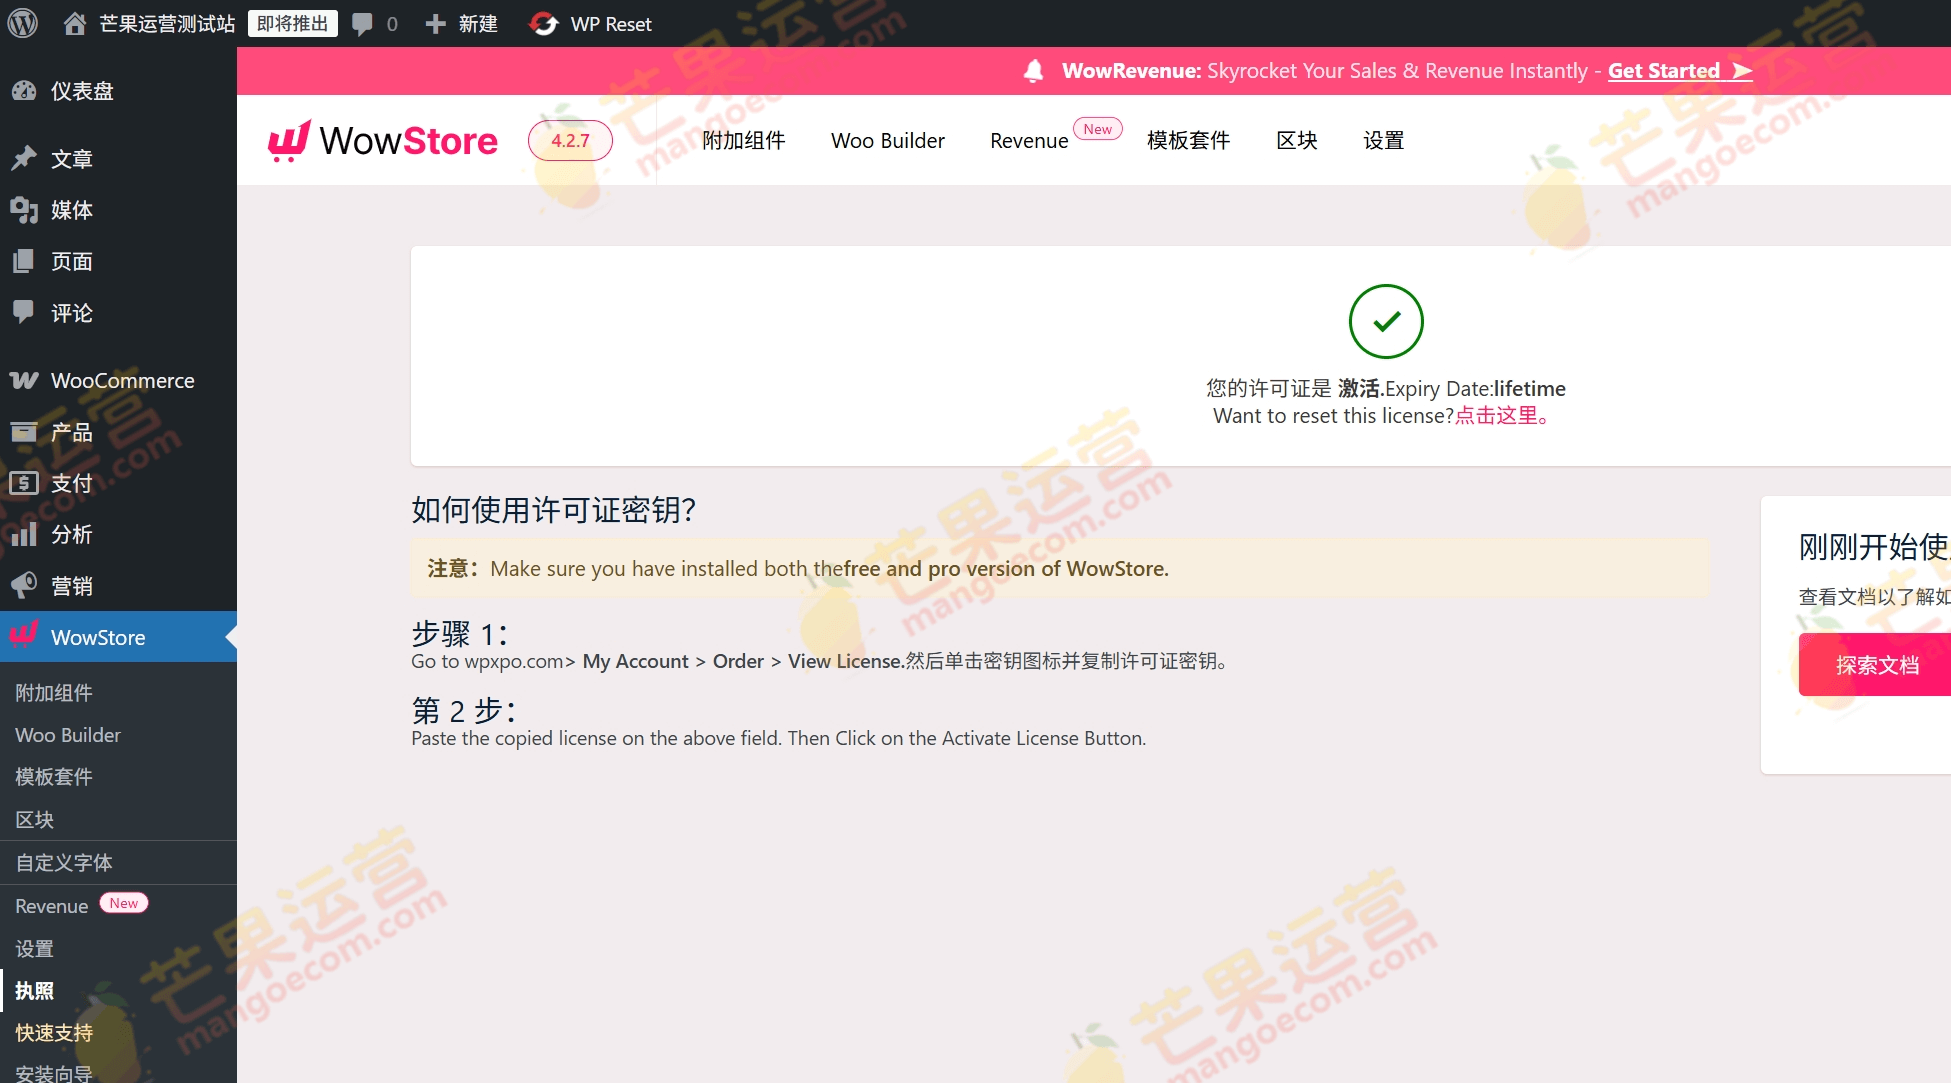The width and height of the screenshot is (1951, 1083).
Task: Click the comments bubble icon in admin bar
Action: click(362, 23)
